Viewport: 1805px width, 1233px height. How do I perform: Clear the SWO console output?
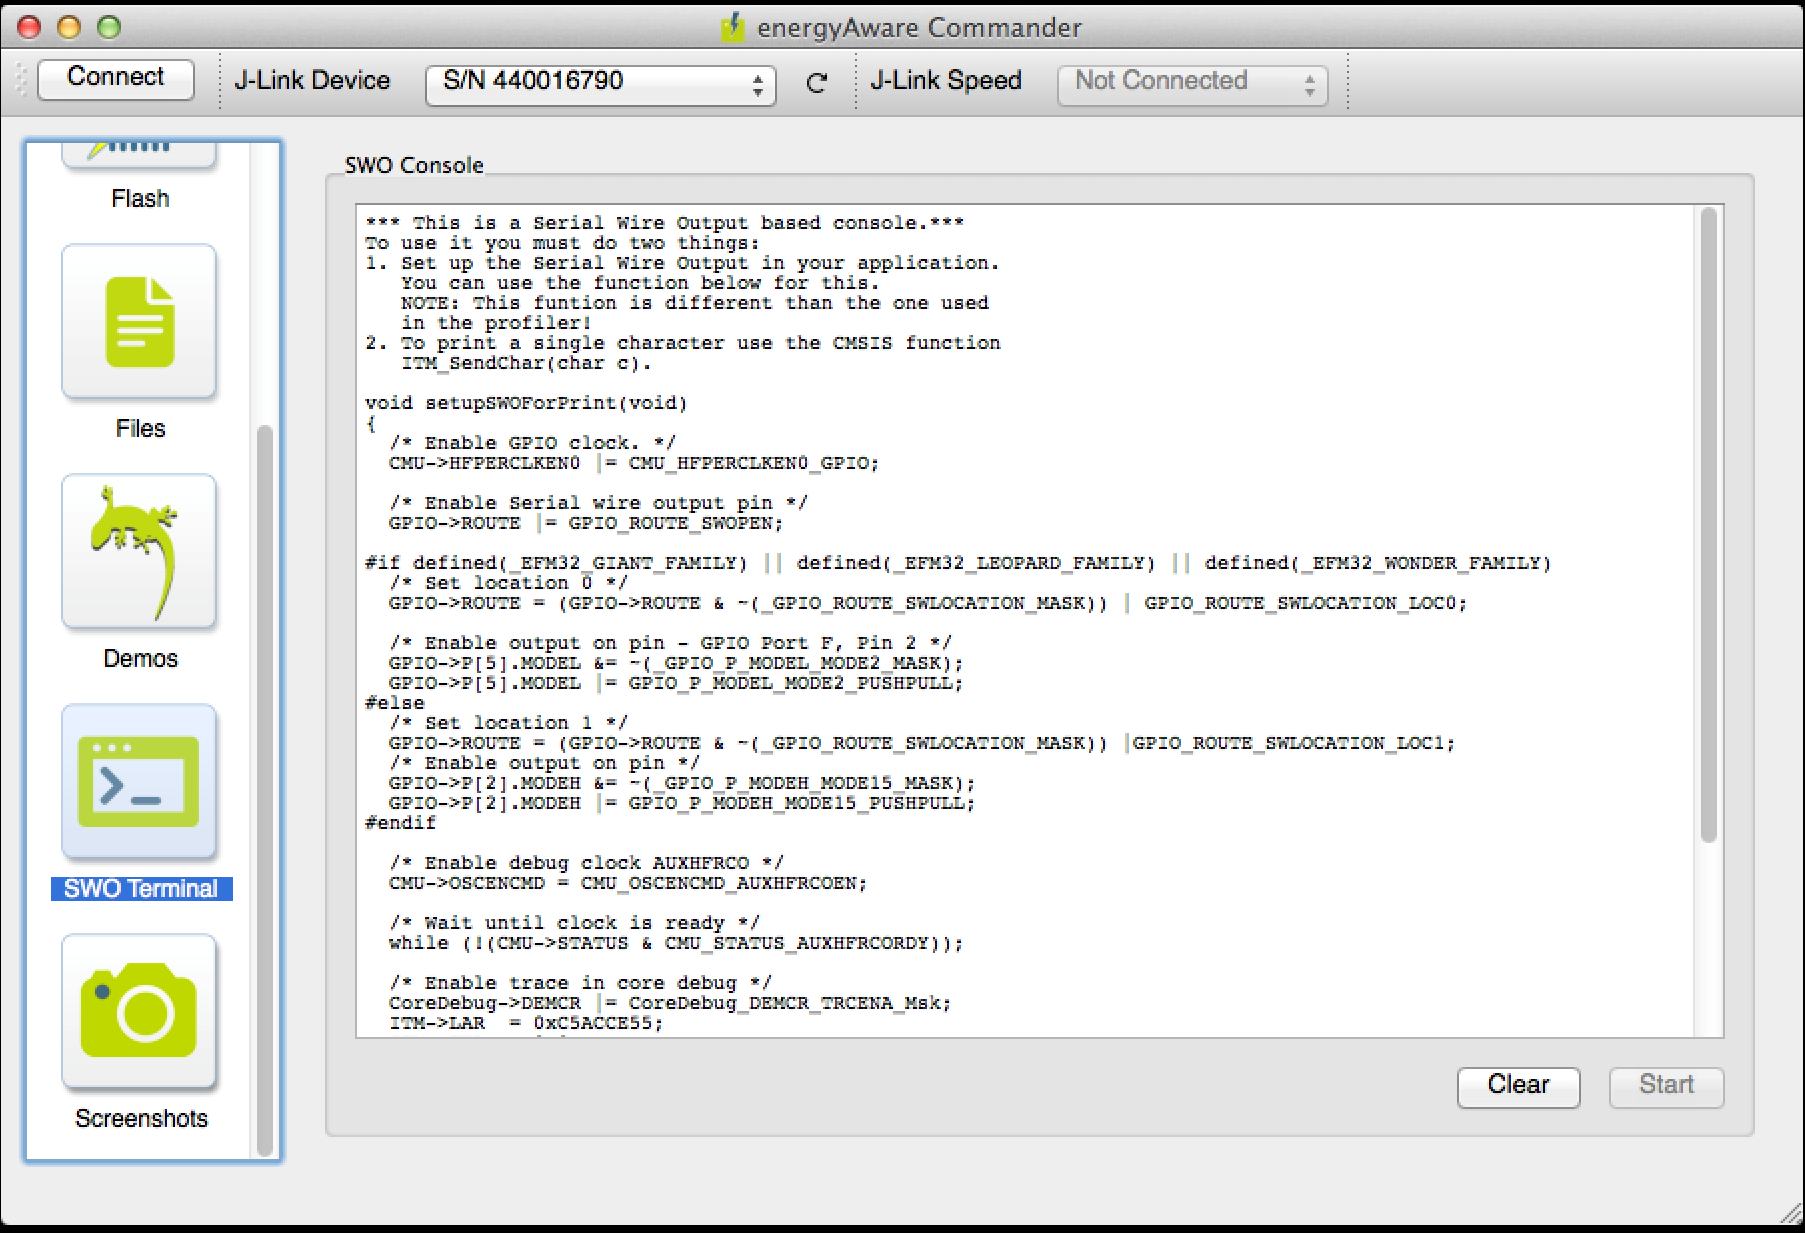(1517, 1086)
